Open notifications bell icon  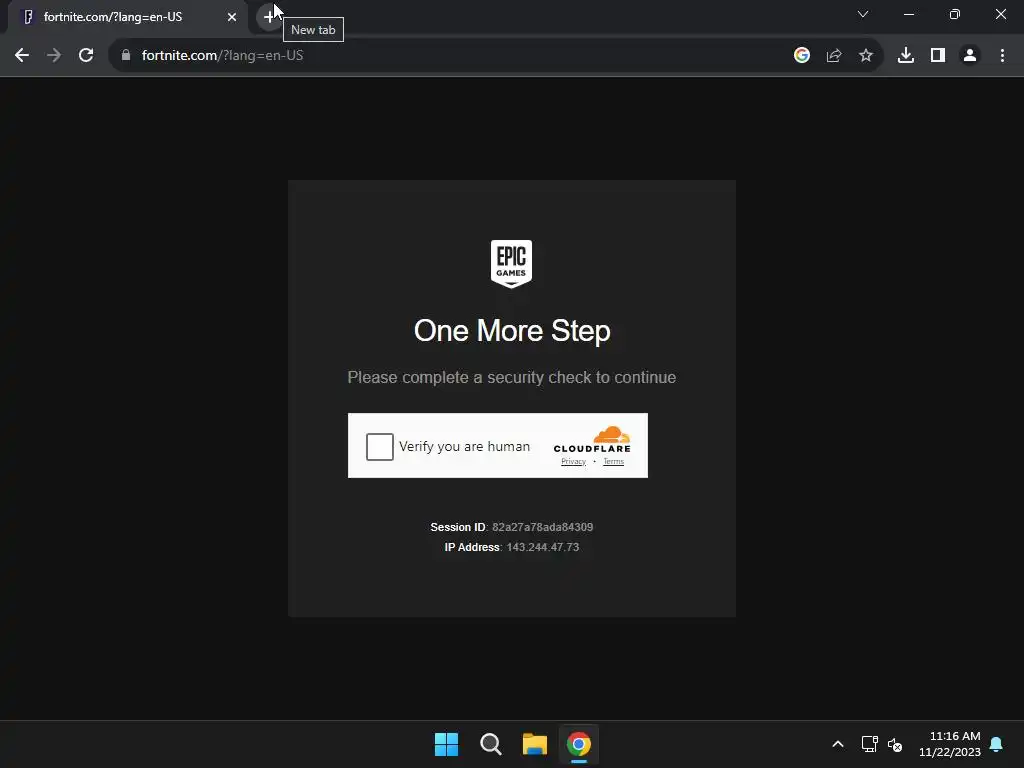[x=997, y=744]
